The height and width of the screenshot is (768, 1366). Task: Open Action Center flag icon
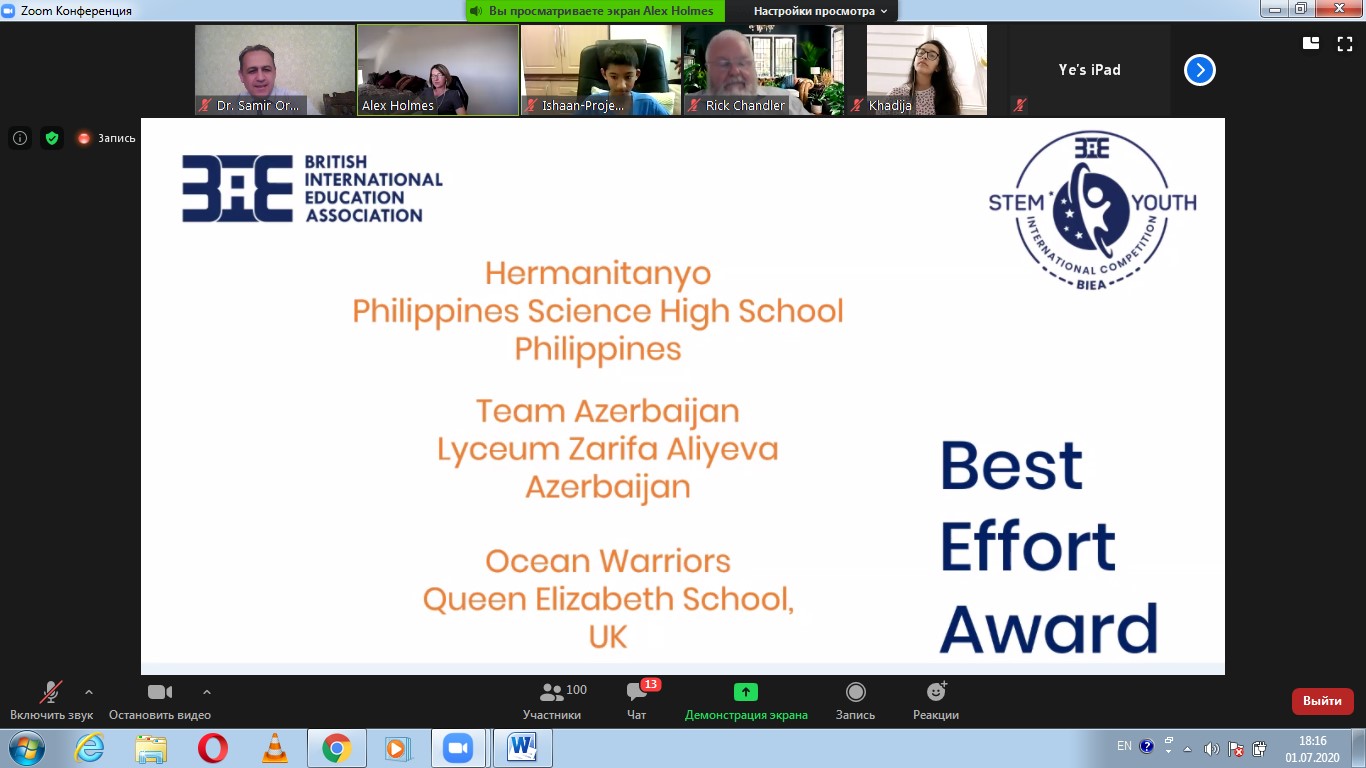(x=1236, y=749)
